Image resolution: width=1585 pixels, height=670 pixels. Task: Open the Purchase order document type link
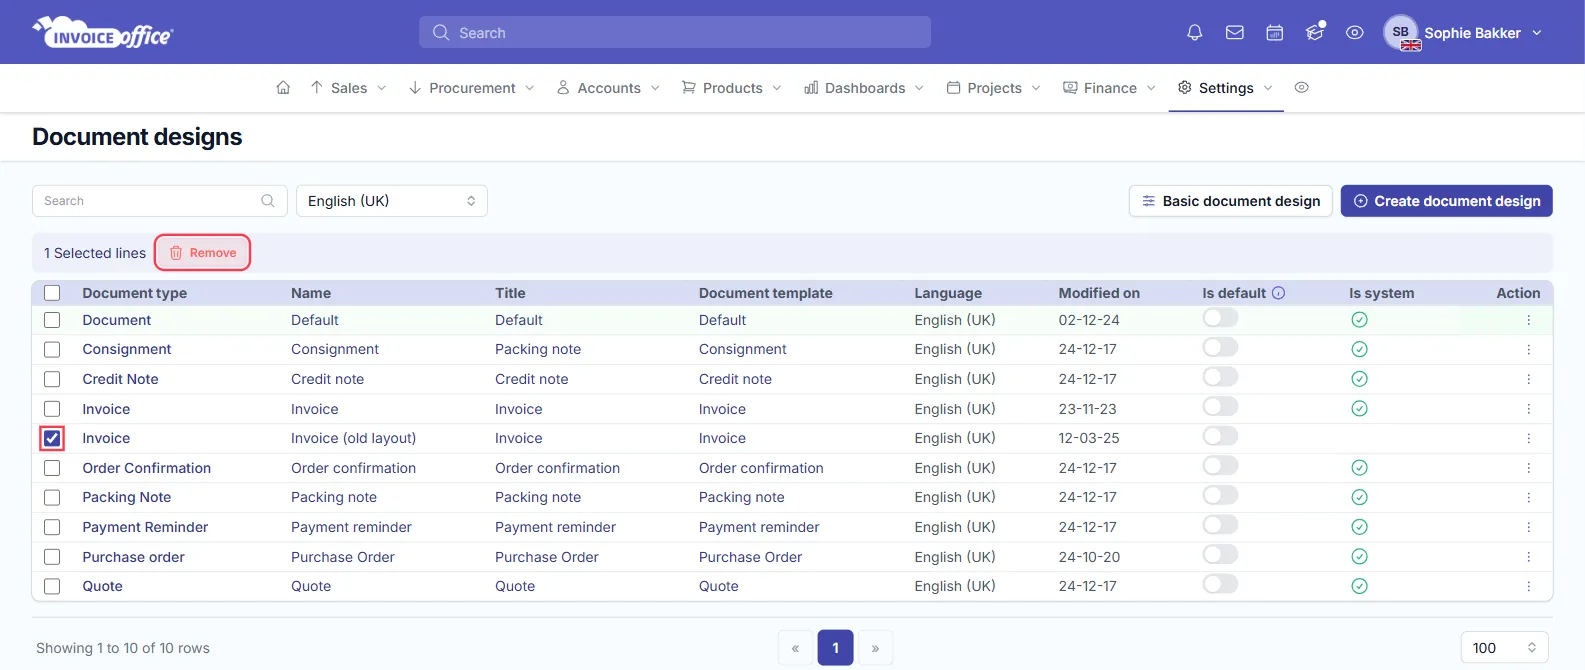click(133, 557)
